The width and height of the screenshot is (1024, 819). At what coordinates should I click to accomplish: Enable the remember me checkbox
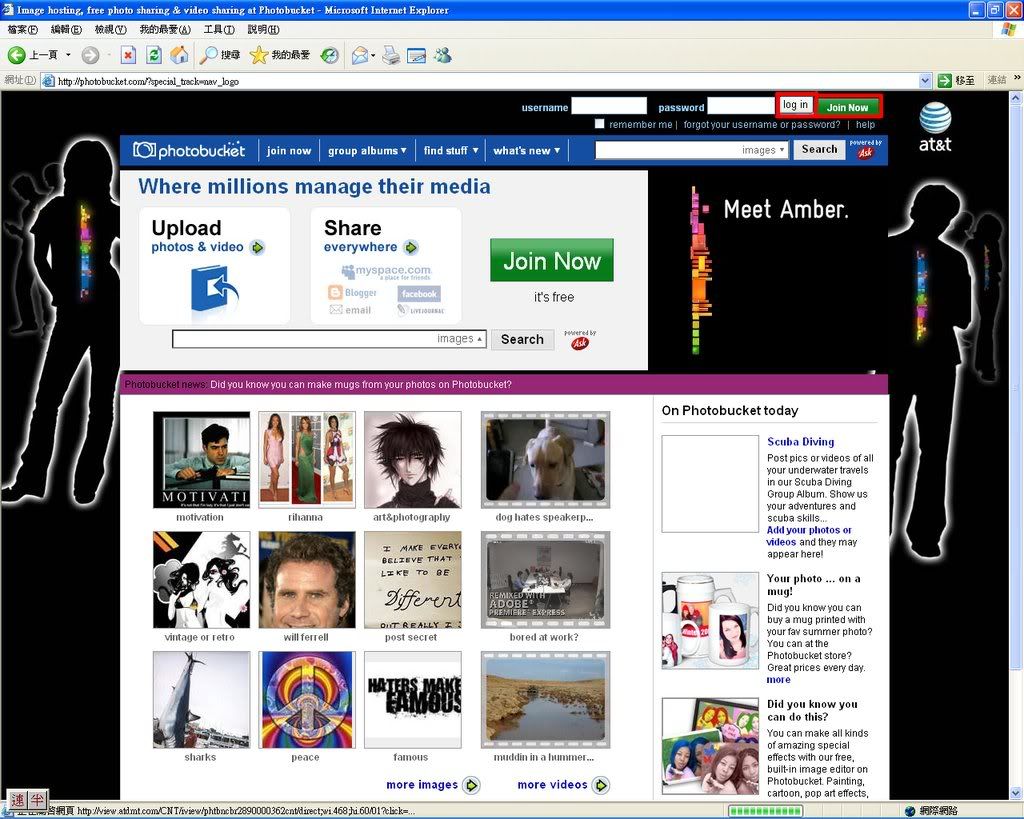click(600, 124)
